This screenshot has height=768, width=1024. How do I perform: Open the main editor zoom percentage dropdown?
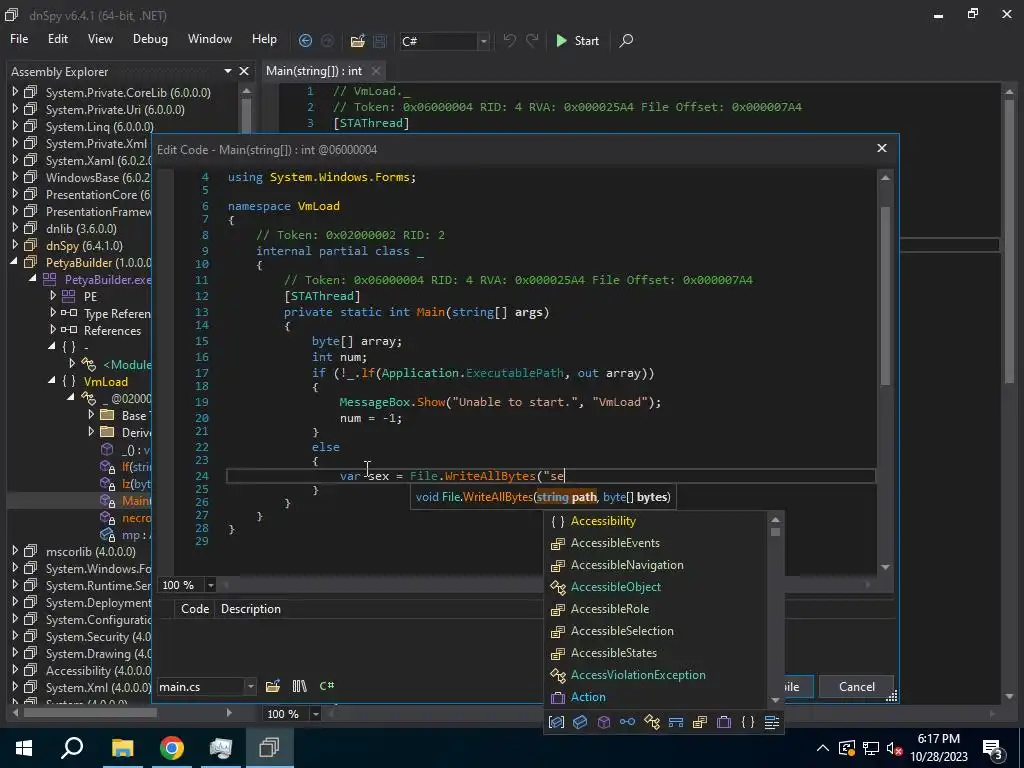coord(315,714)
